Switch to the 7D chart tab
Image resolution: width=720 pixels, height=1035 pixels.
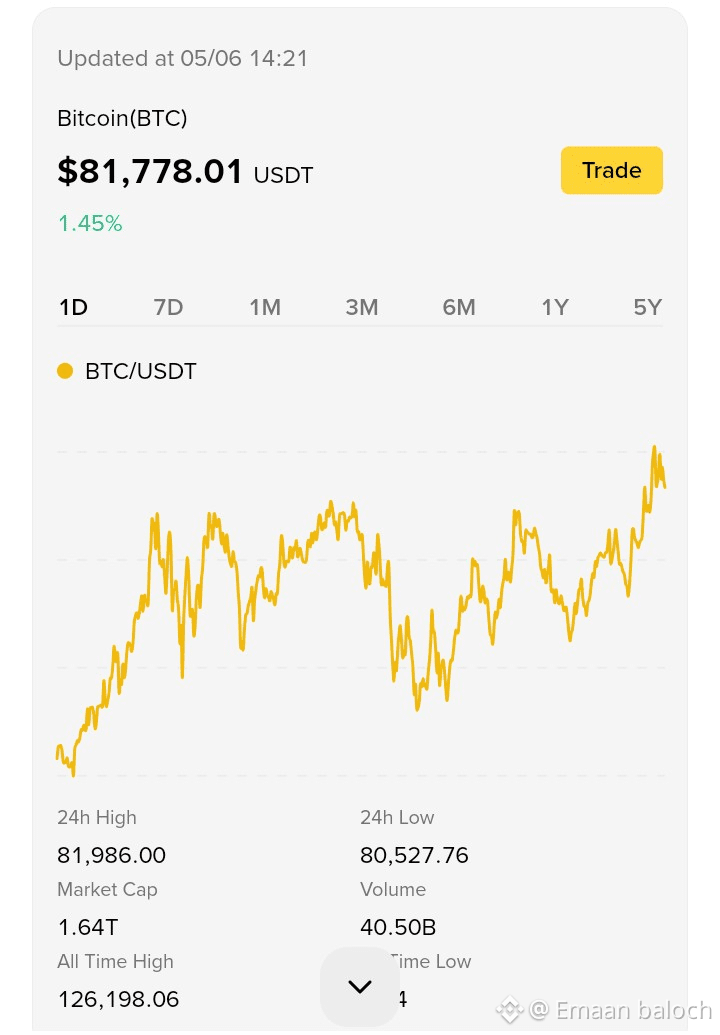point(168,308)
